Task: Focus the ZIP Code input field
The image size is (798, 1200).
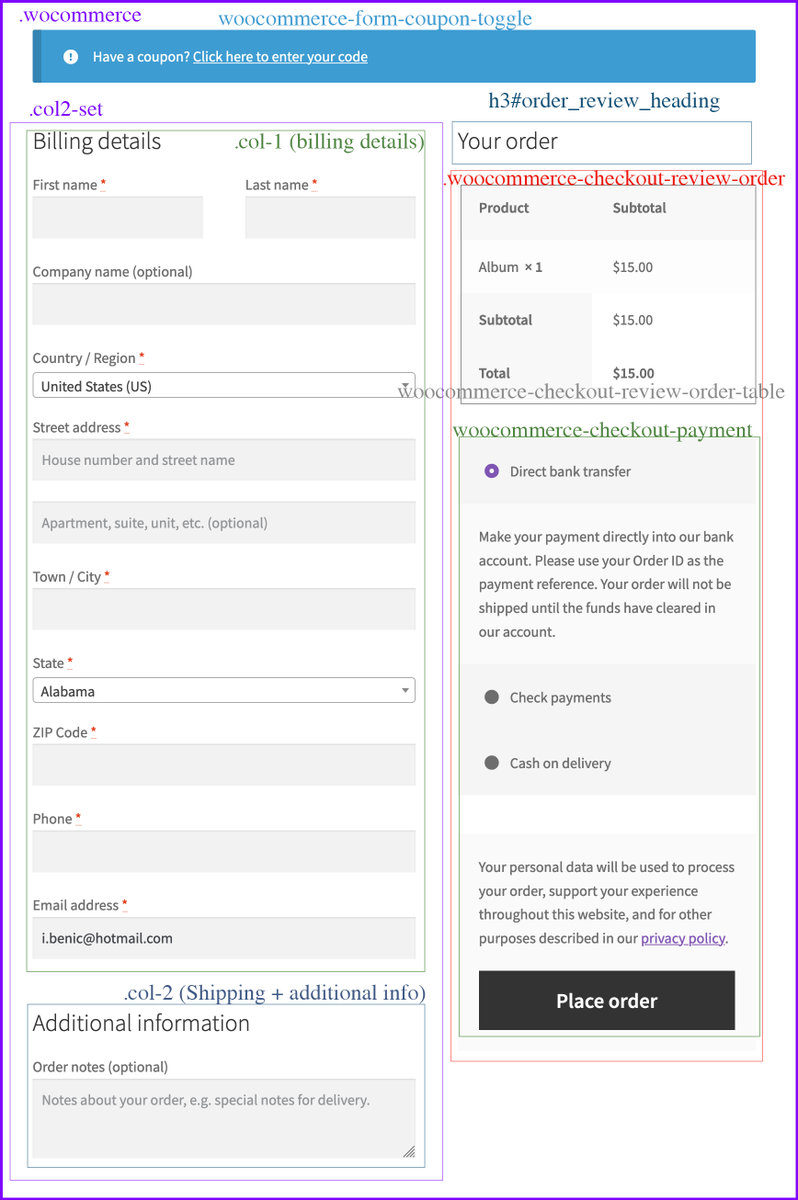Action: coord(224,764)
